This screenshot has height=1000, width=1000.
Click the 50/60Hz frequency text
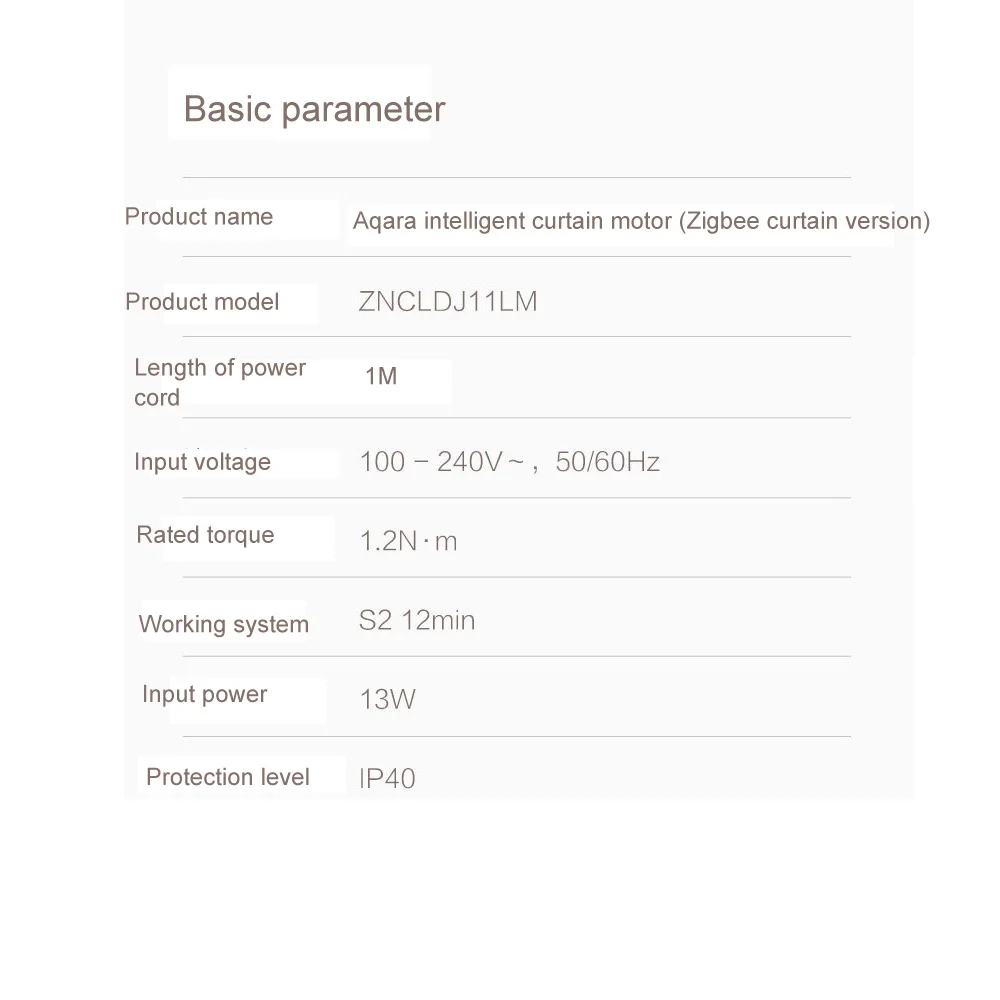(x=607, y=462)
